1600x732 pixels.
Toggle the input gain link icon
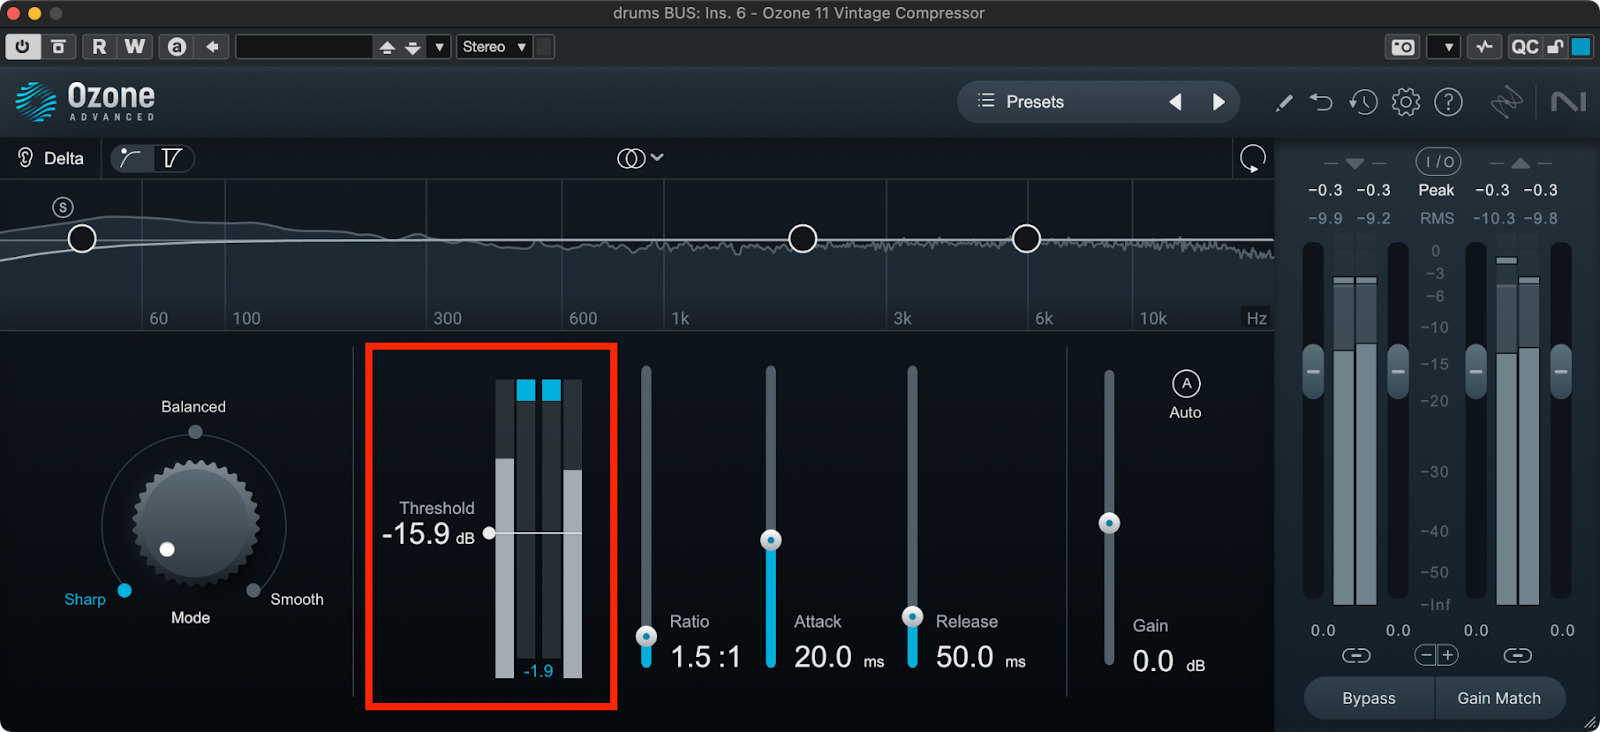click(1356, 655)
